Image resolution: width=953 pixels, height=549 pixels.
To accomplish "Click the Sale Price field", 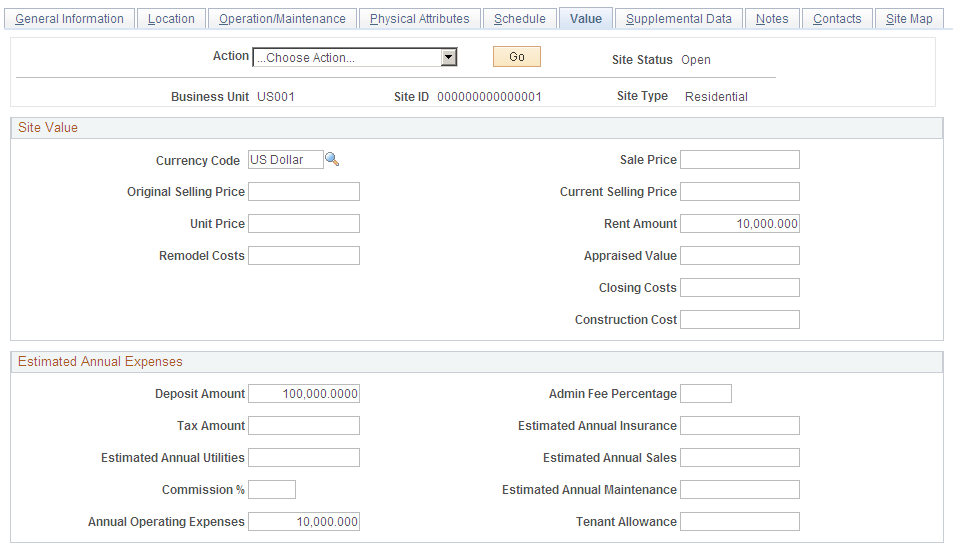I will 740,160.
